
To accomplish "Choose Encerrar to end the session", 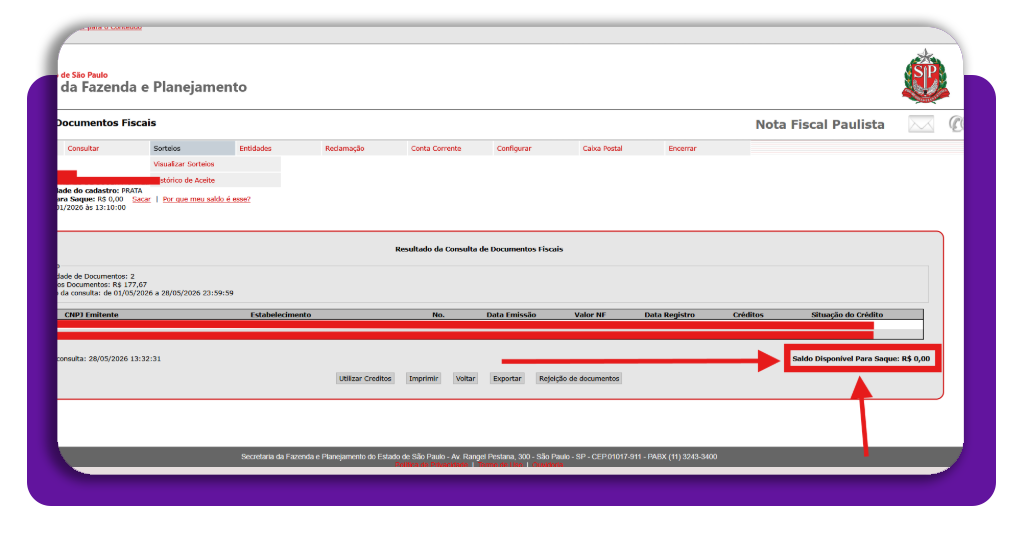I will pos(682,148).
